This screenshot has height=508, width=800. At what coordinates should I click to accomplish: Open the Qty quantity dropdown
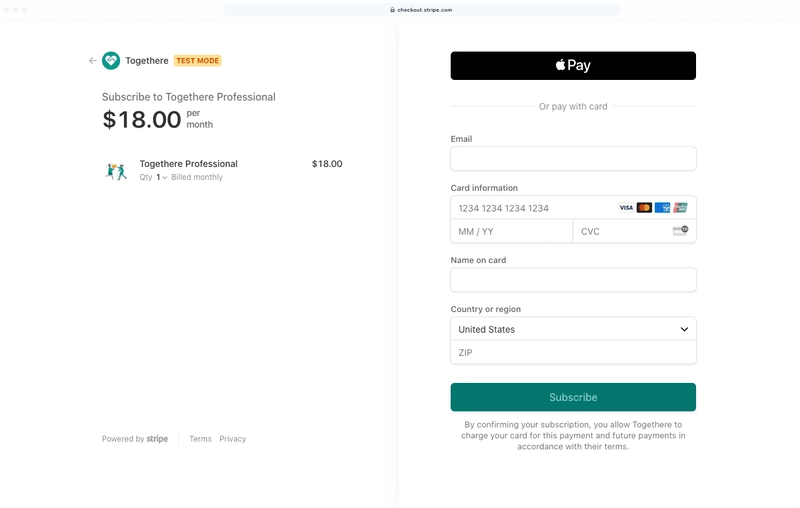[x=161, y=177]
